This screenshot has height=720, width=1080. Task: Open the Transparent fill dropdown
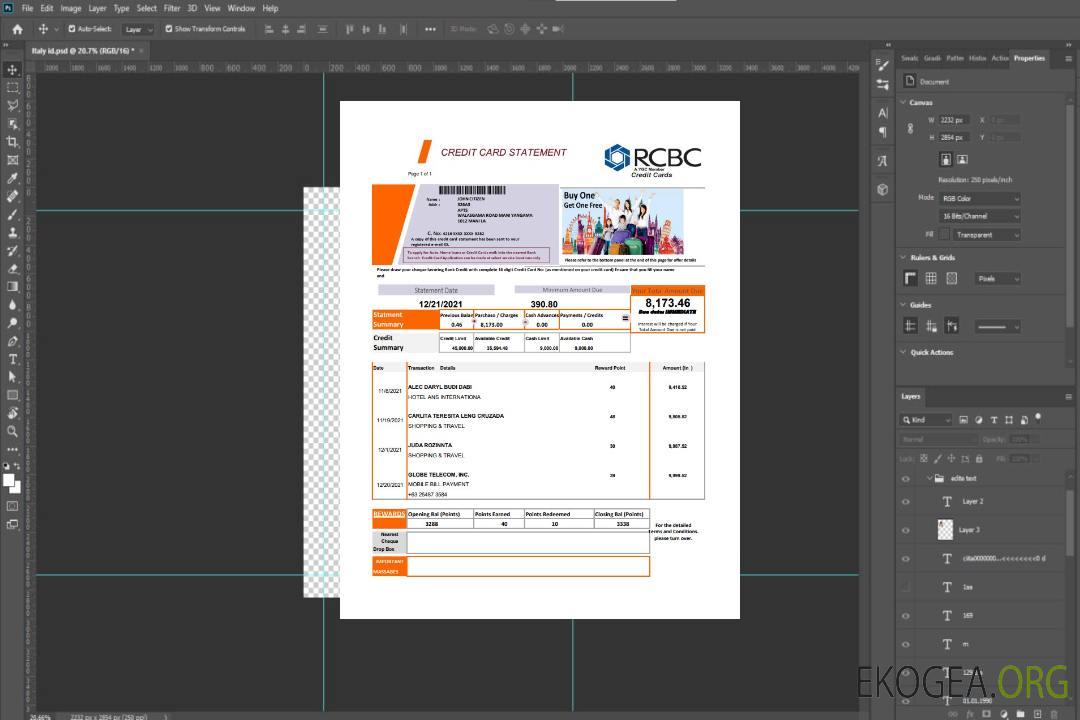click(x=986, y=235)
